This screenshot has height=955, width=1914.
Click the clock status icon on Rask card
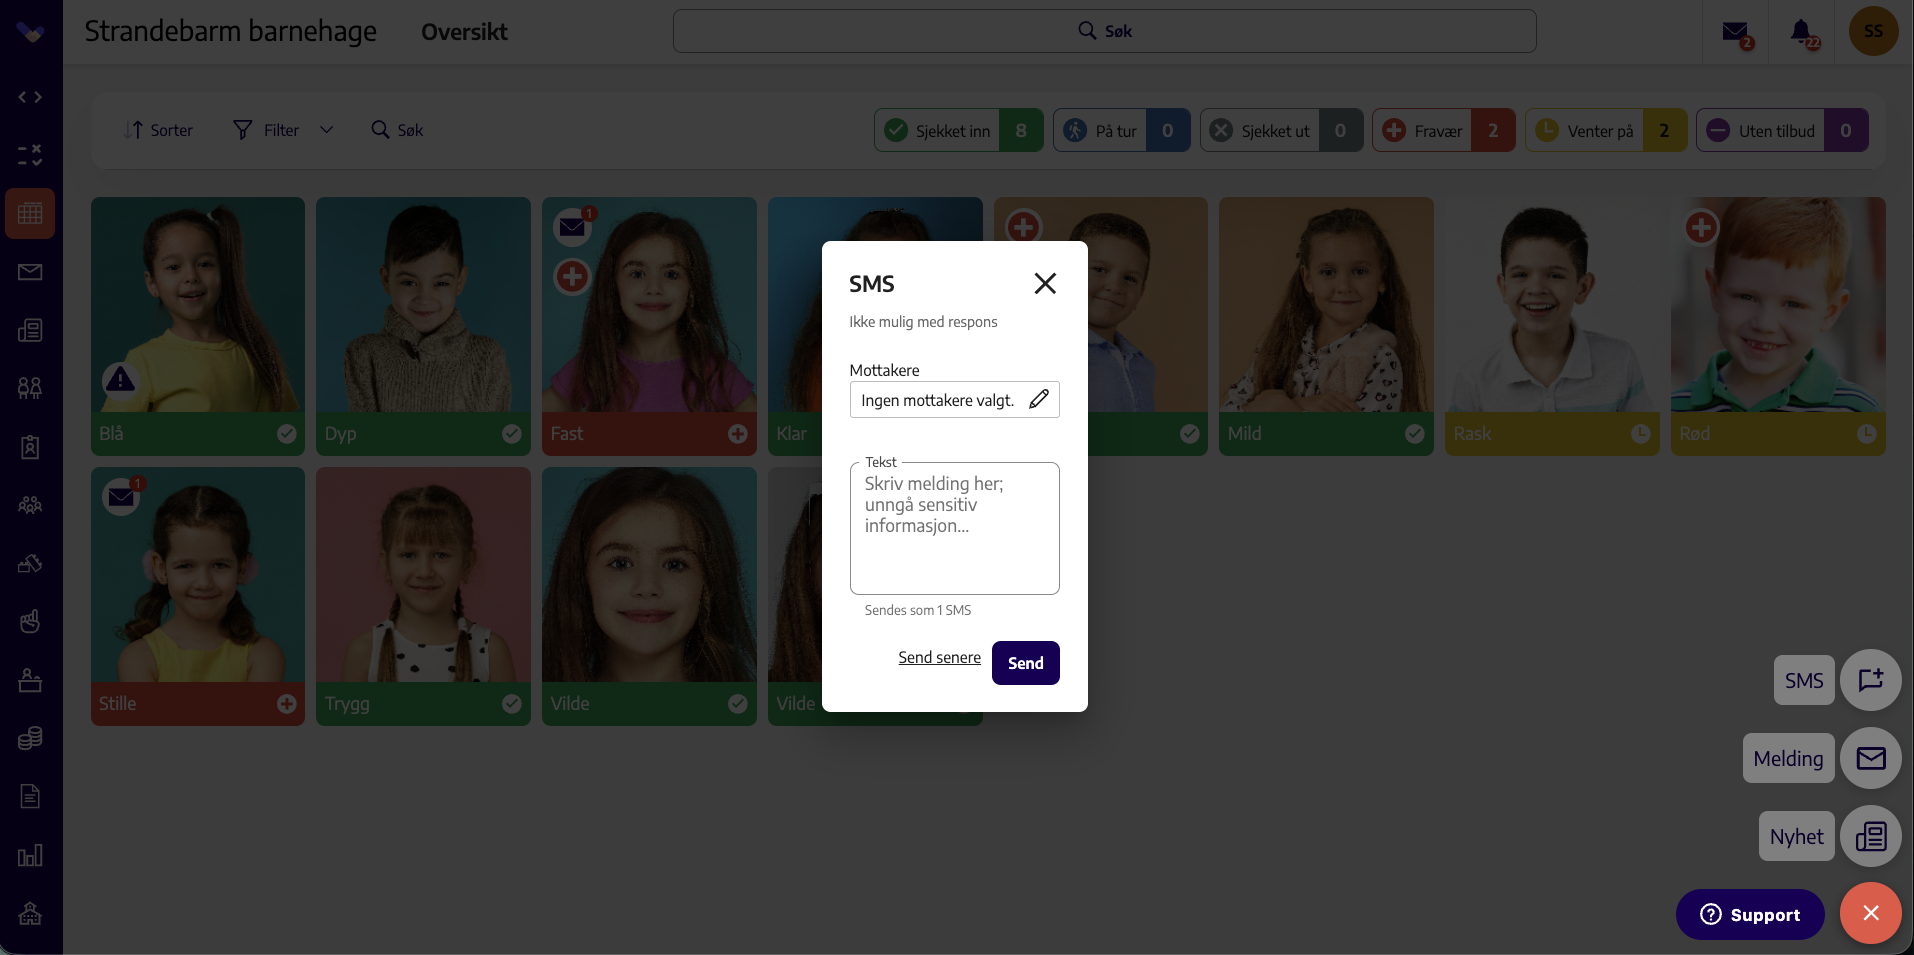point(1641,433)
